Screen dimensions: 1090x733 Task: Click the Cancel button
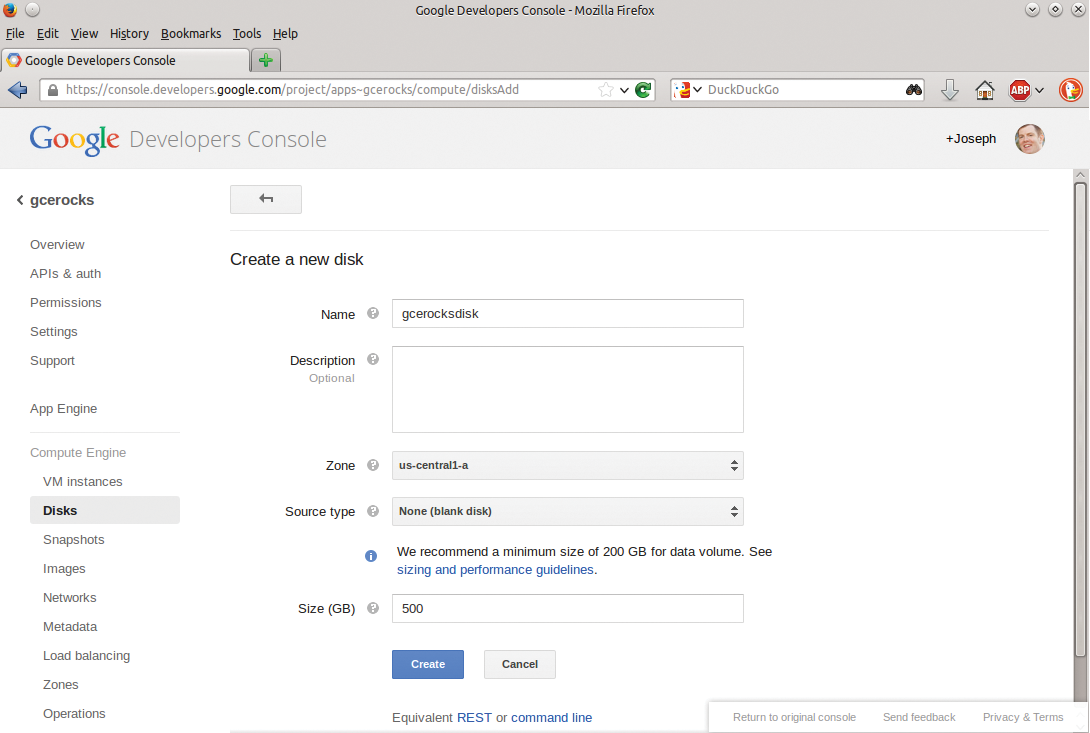[x=520, y=664]
